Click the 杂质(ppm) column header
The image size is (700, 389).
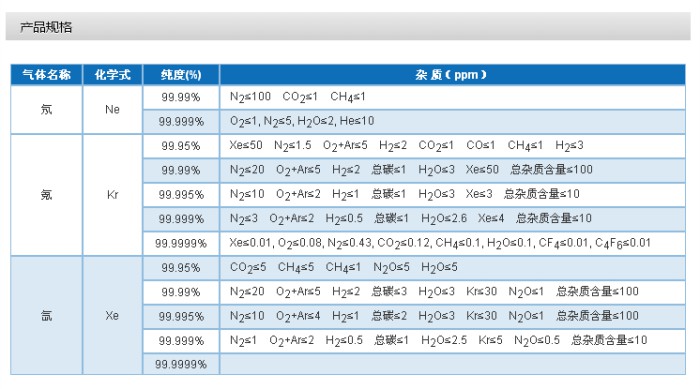click(452, 75)
